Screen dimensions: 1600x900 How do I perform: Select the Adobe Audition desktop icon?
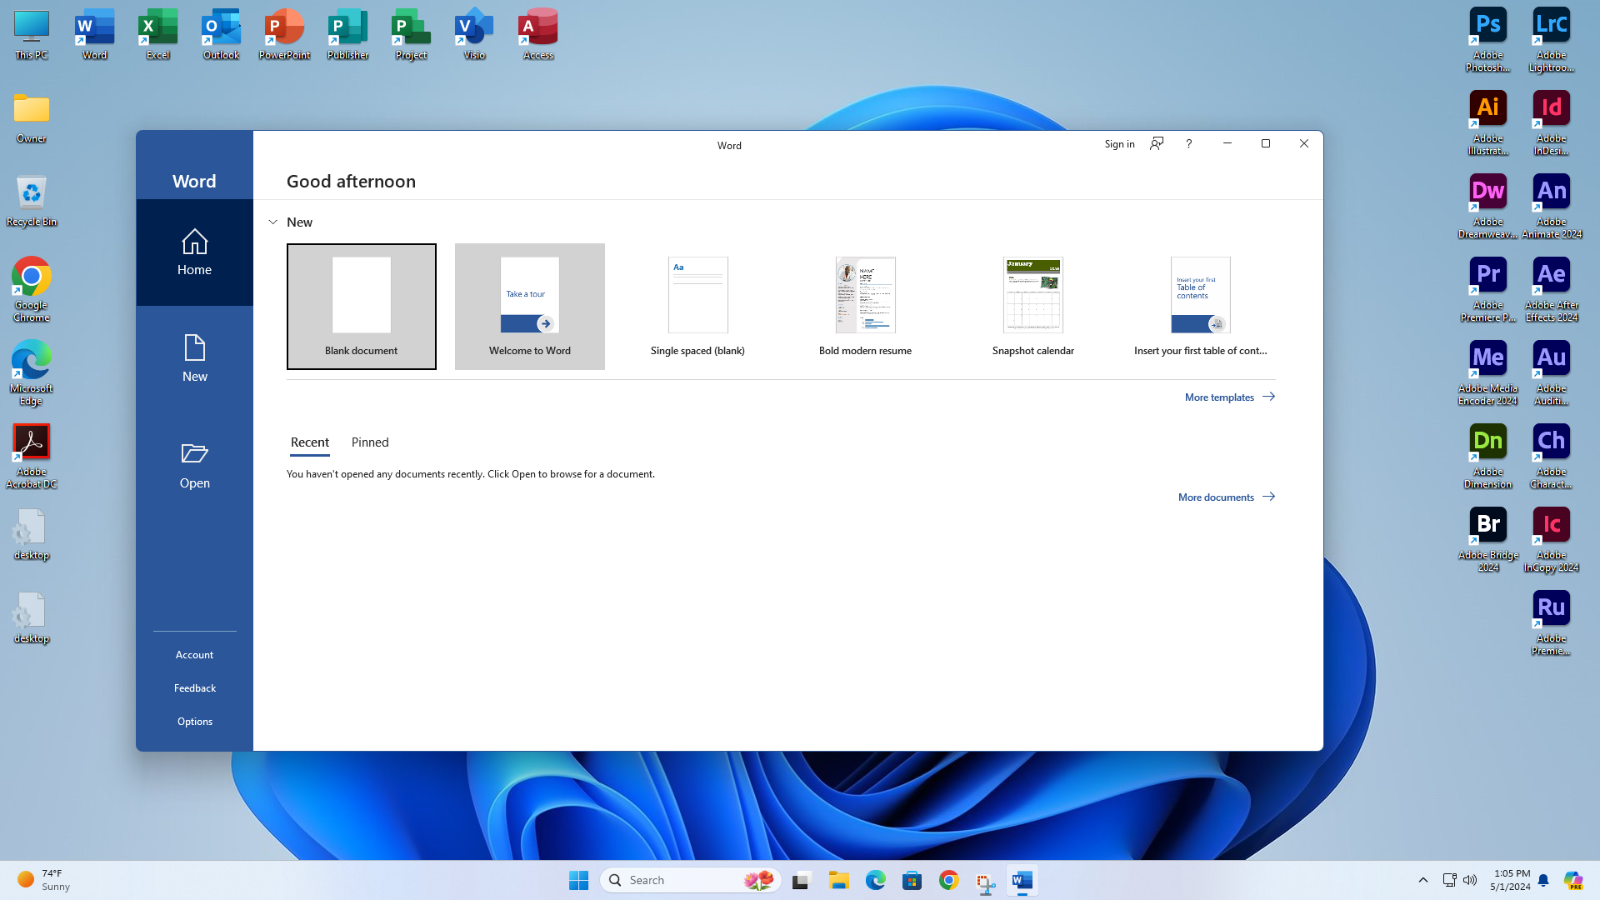click(x=1551, y=373)
